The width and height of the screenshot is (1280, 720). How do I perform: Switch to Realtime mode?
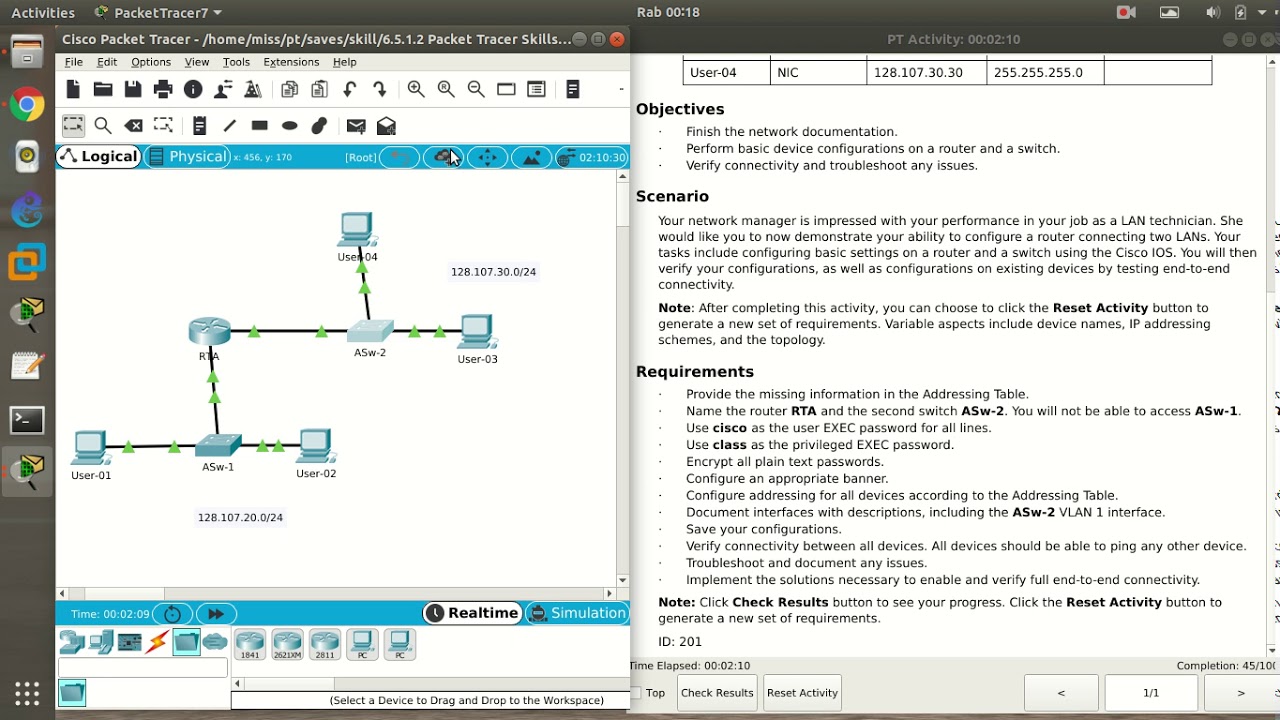point(473,613)
